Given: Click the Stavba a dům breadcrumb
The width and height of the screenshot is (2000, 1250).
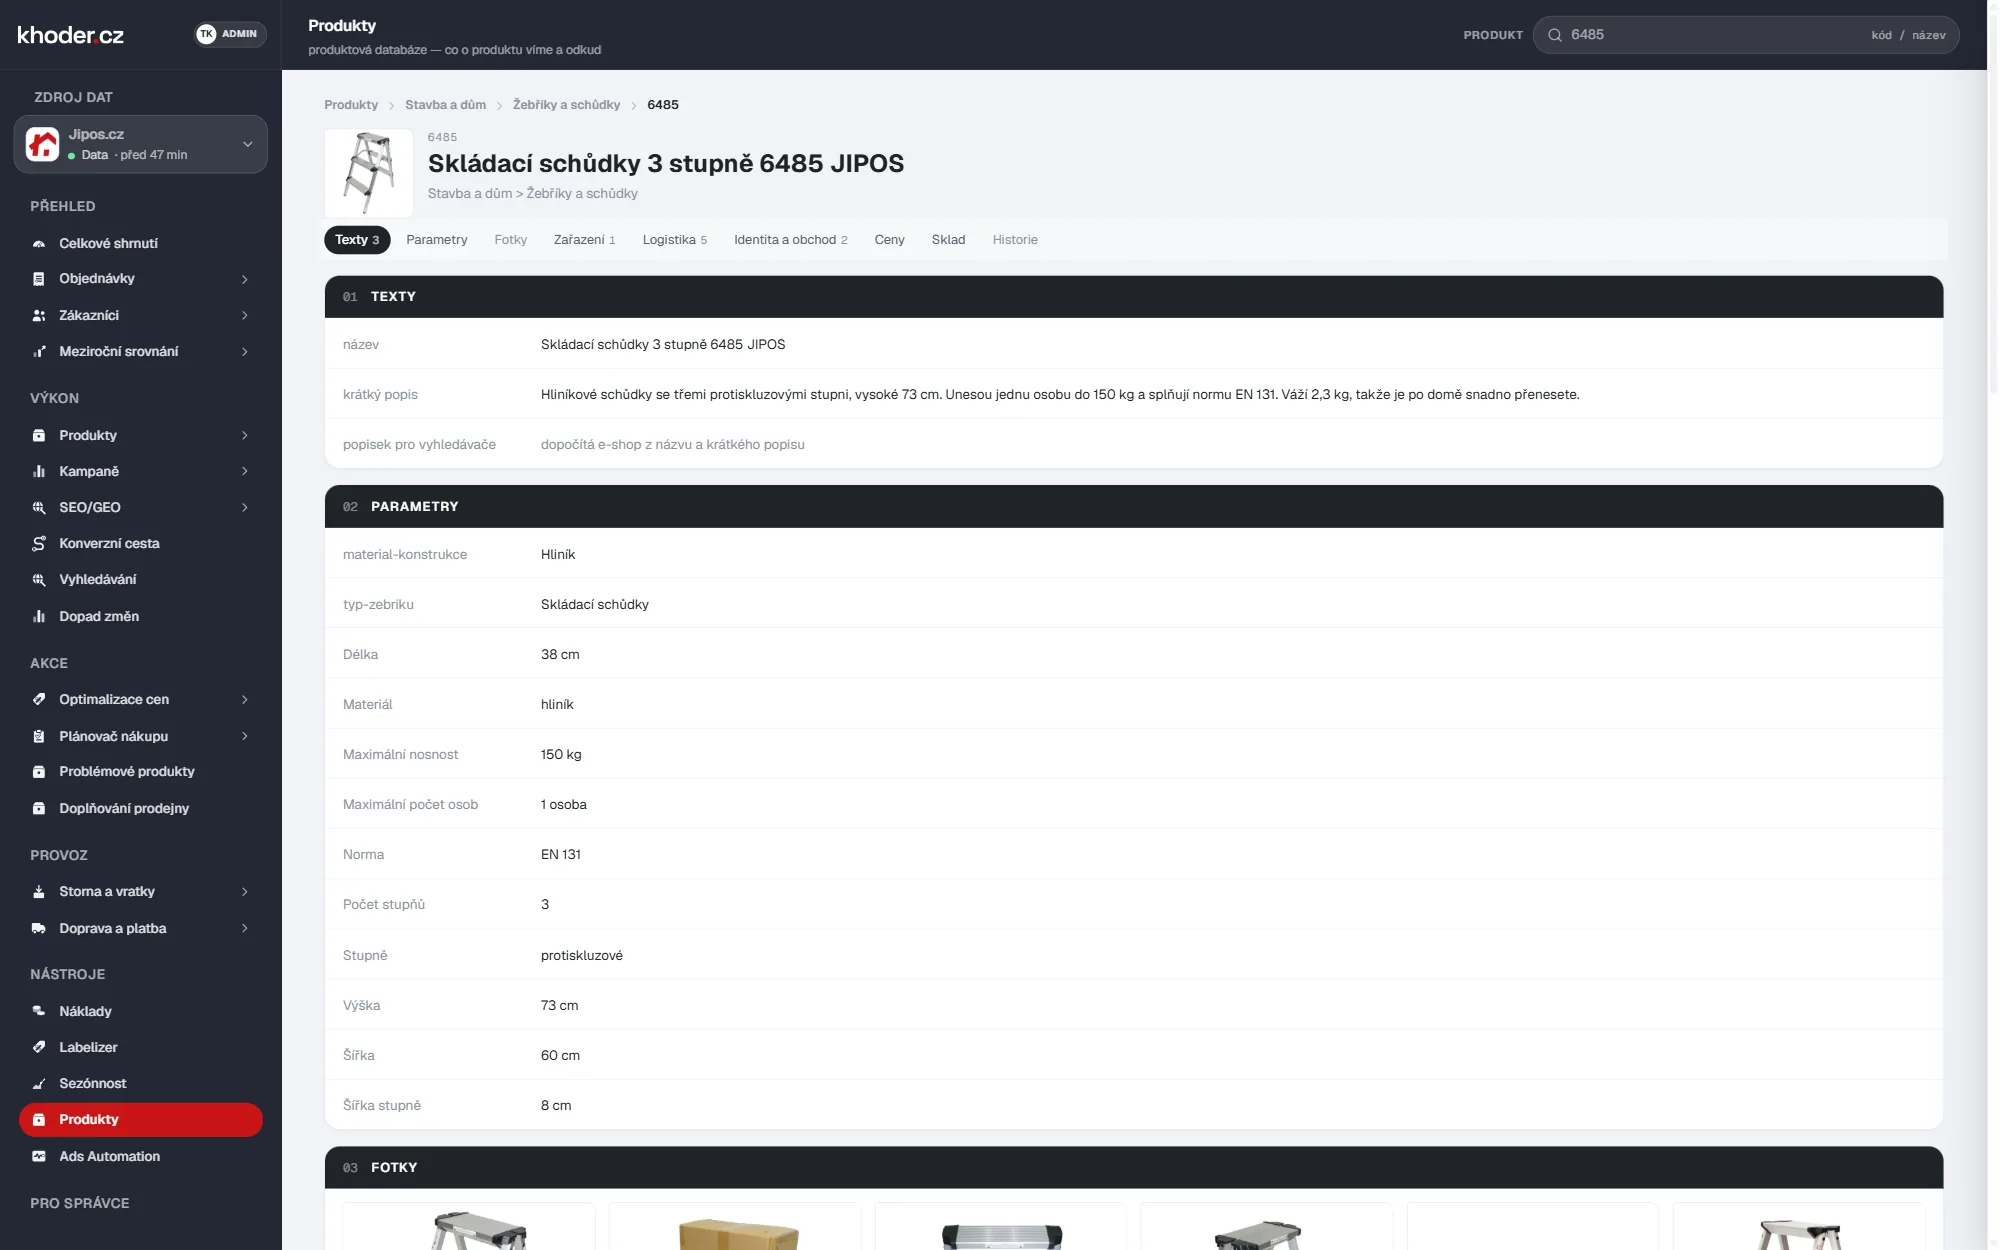Looking at the screenshot, I should [x=445, y=105].
